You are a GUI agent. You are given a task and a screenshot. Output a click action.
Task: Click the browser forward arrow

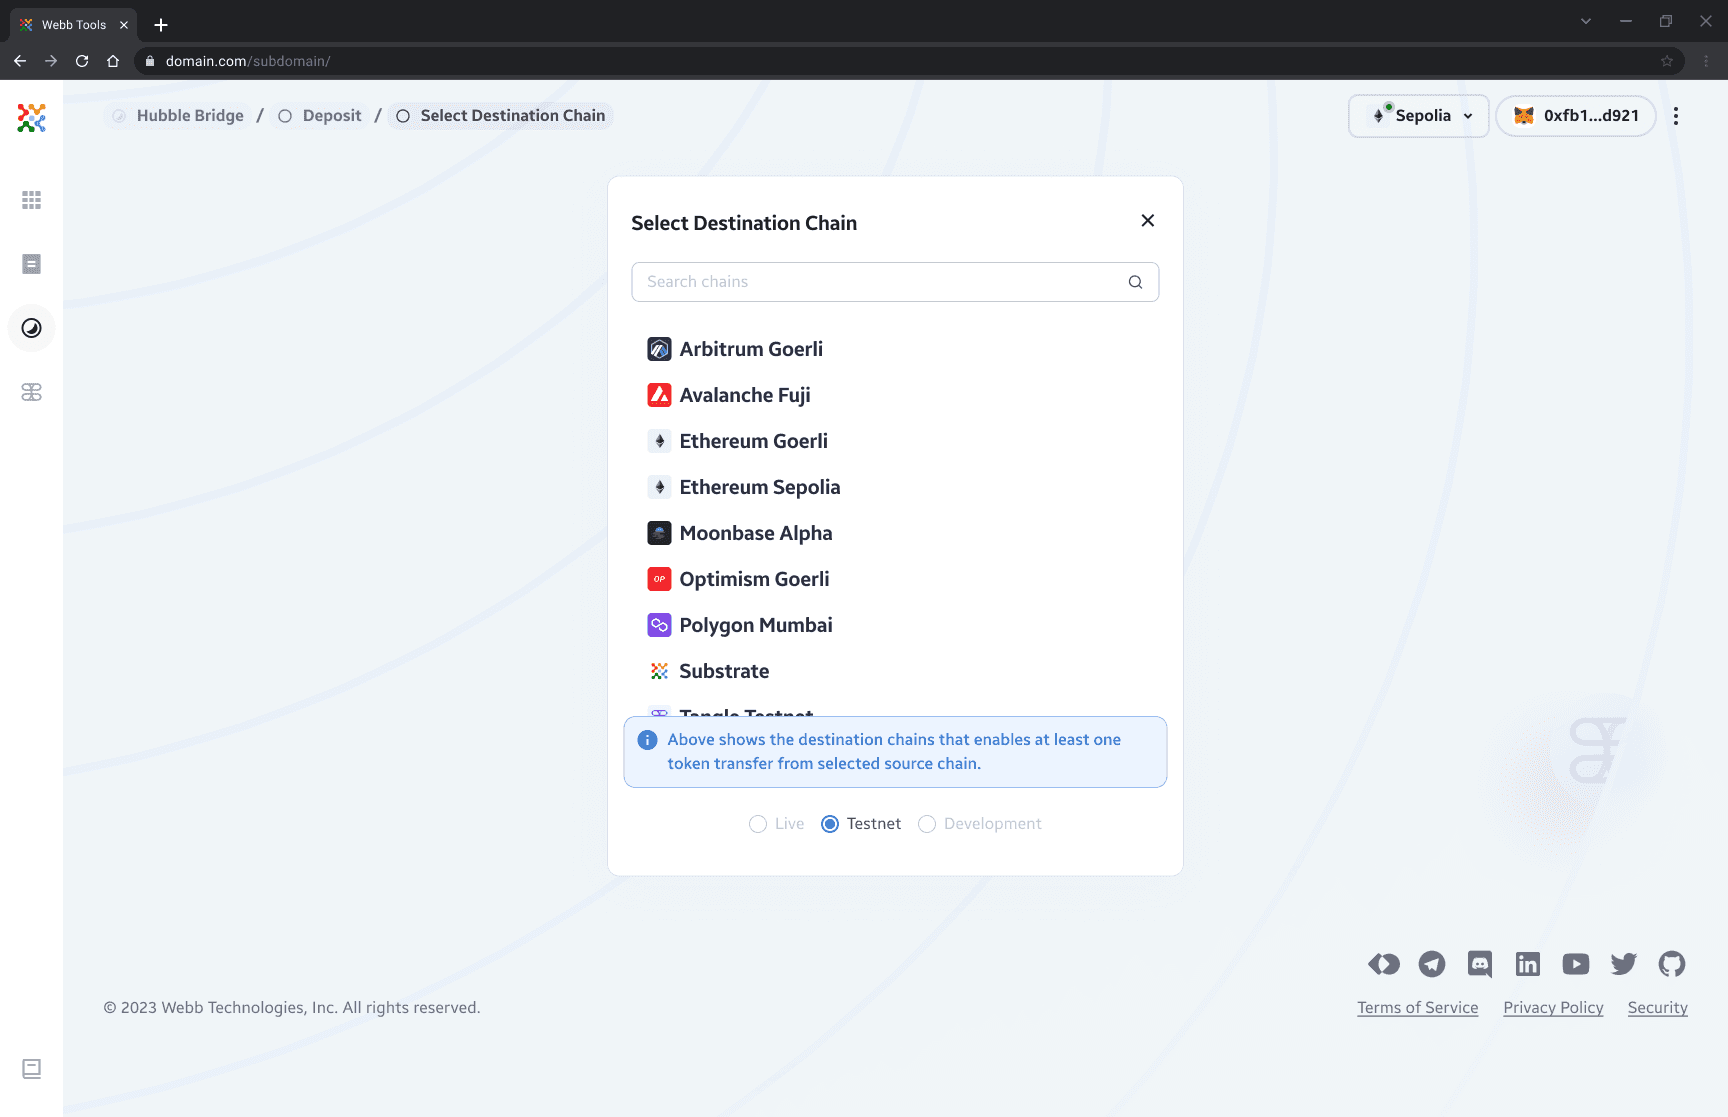point(51,61)
